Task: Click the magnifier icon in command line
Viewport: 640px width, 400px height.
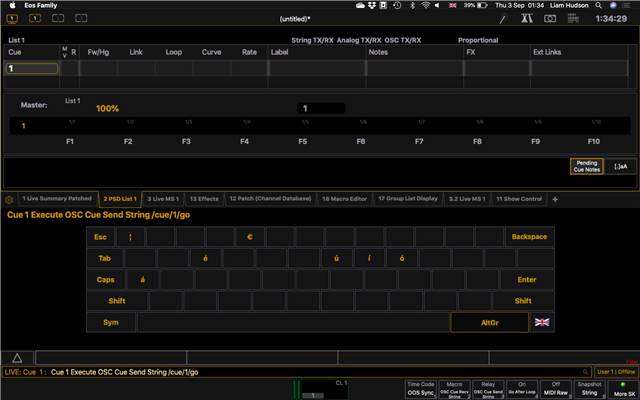Action: [x=585, y=372]
